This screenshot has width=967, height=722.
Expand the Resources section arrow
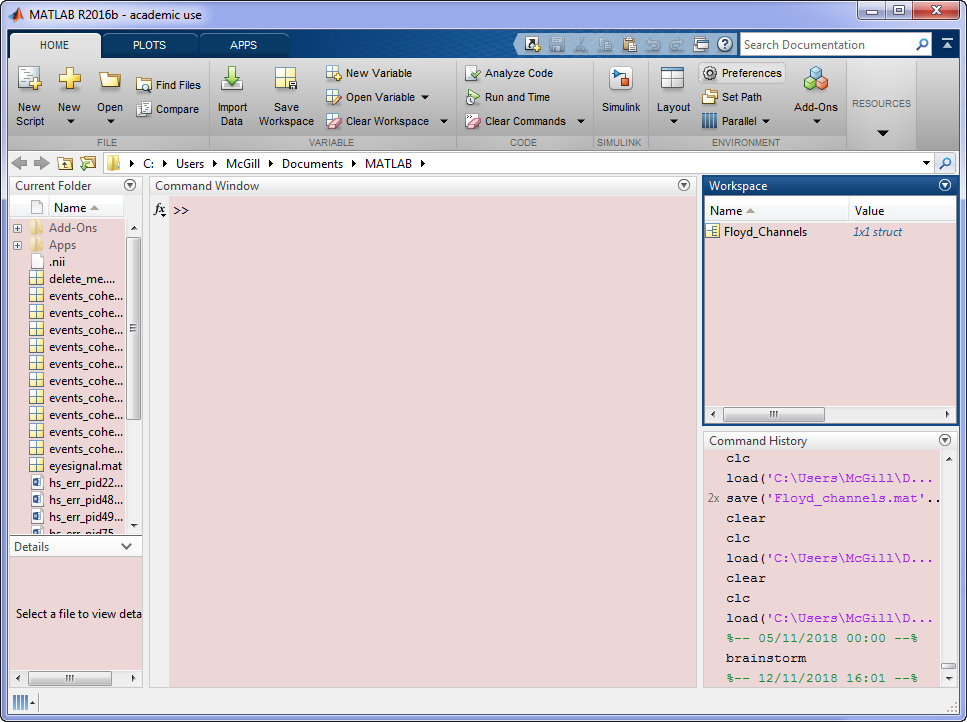tap(881, 132)
